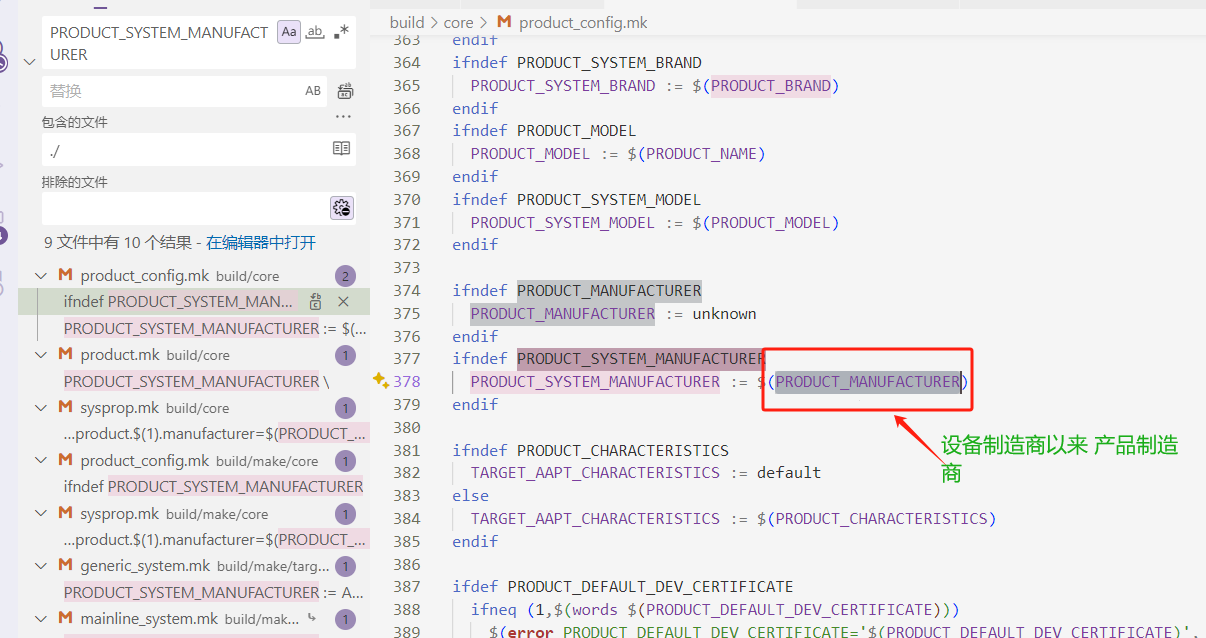The height and width of the screenshot is (638, 1206).
Task: Toggle Match Case (Aa) in search box
Action: tap(289, 32)
